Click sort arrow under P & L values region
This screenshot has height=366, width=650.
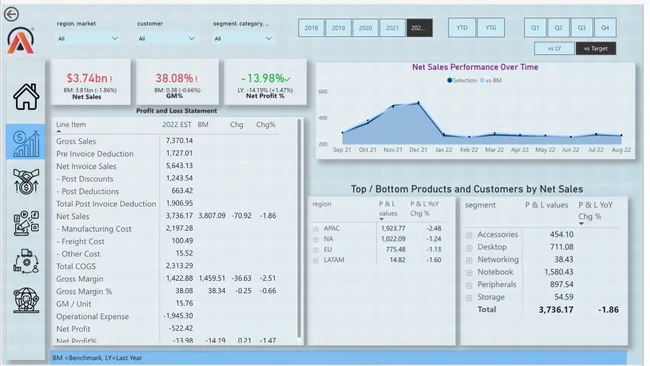(x=381, y=219)
